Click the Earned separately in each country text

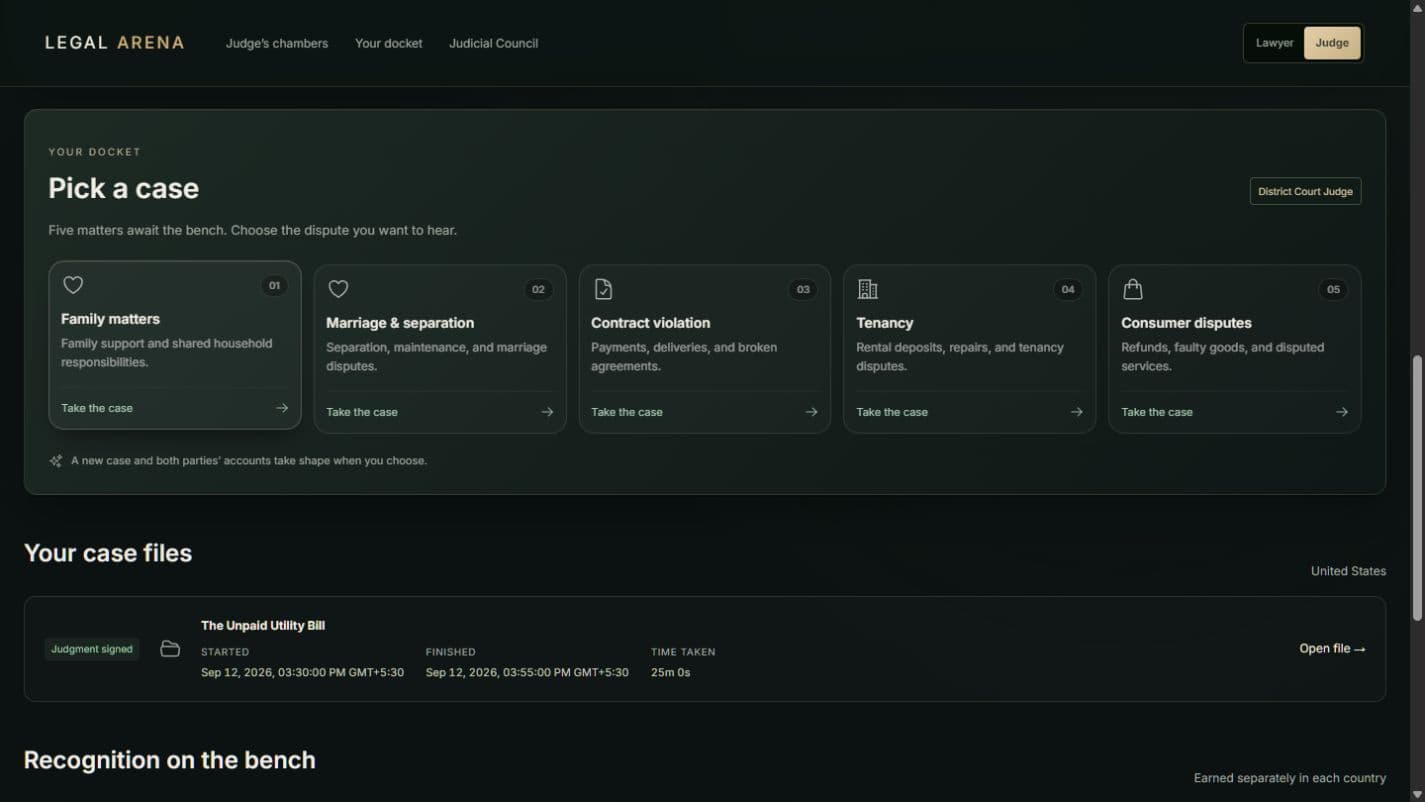(x=1290, y=778)
